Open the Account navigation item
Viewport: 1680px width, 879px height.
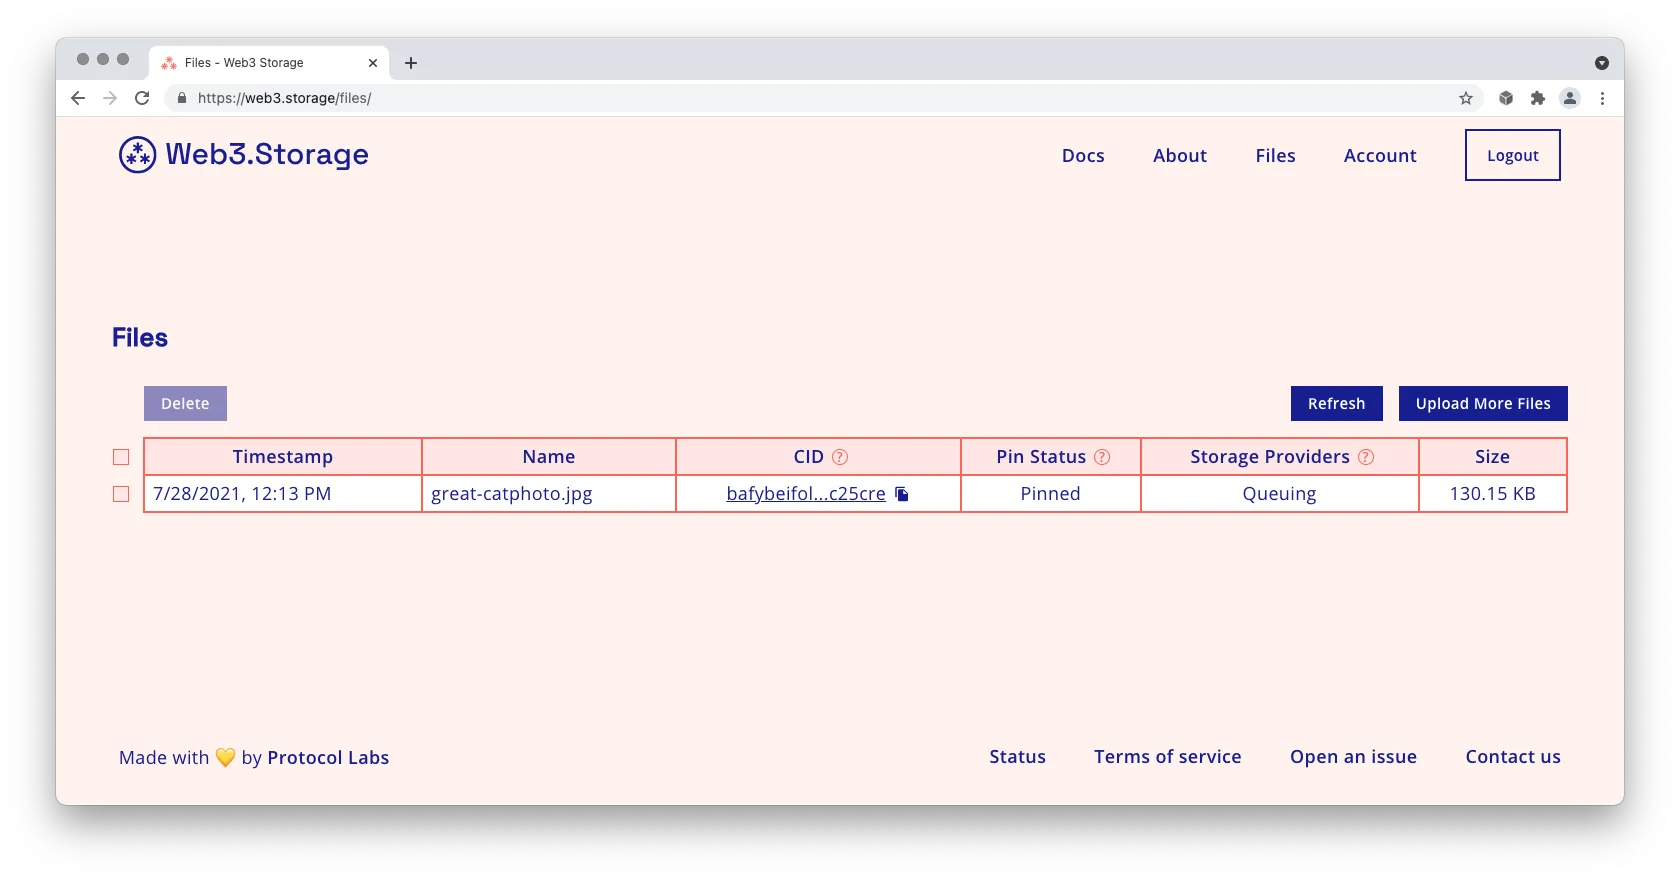pos(1380,156)
